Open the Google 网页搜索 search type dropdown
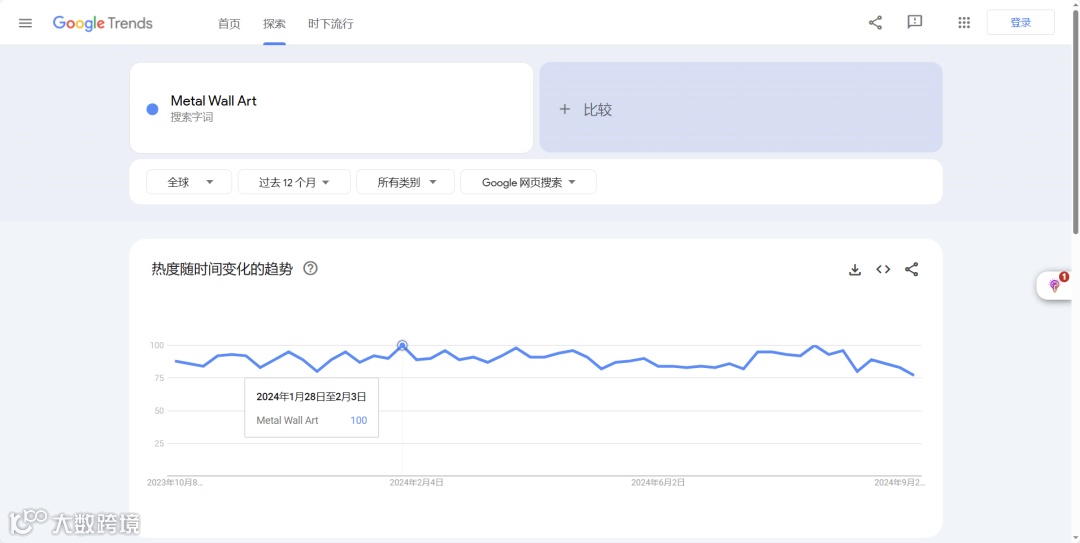Viewport: 1080px width, 543px height. coord(528,182)
